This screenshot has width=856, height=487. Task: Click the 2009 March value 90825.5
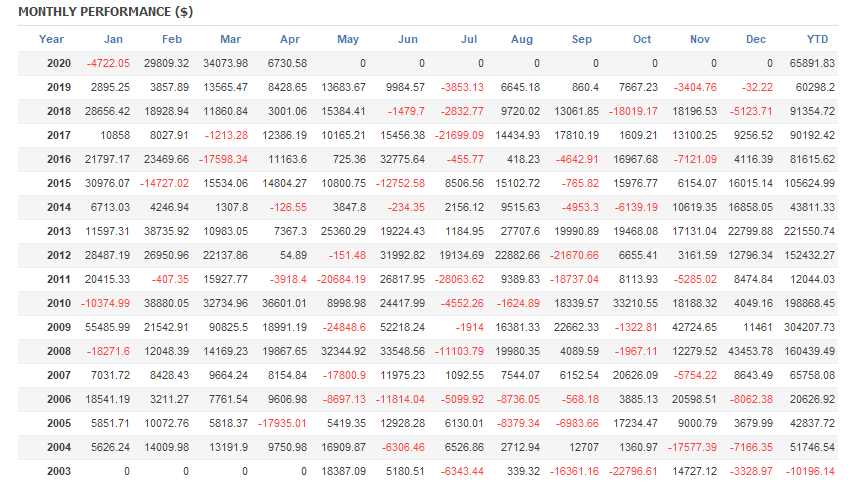228,328
